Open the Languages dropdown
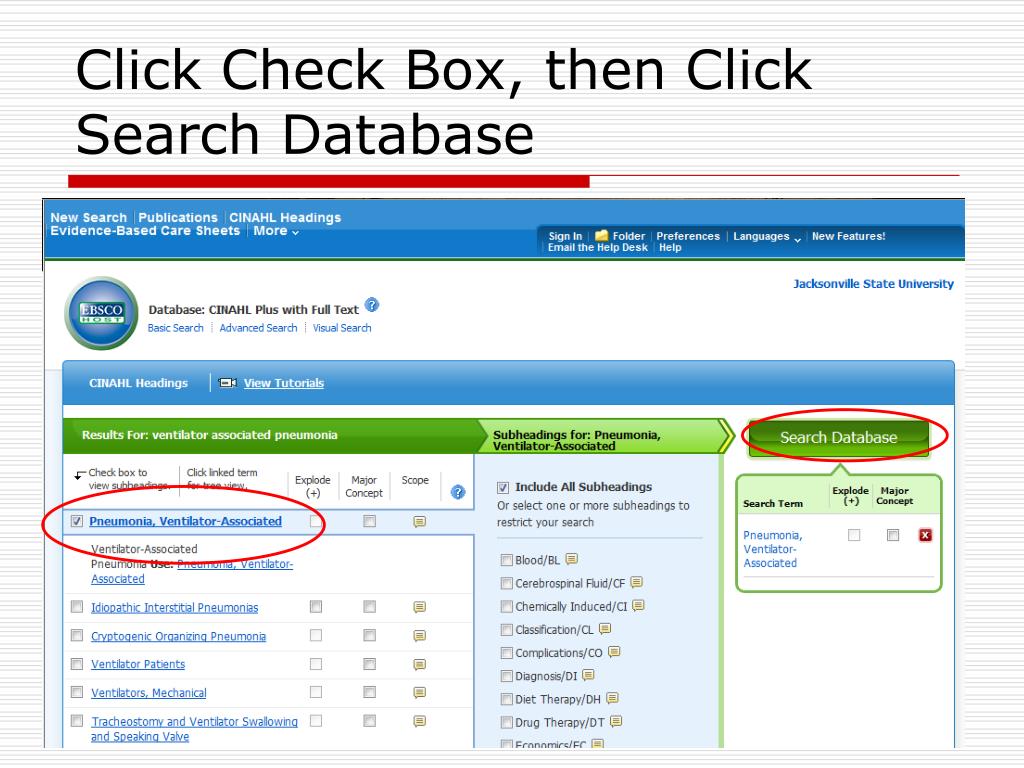1024x768 pixels. click(767, 236)
